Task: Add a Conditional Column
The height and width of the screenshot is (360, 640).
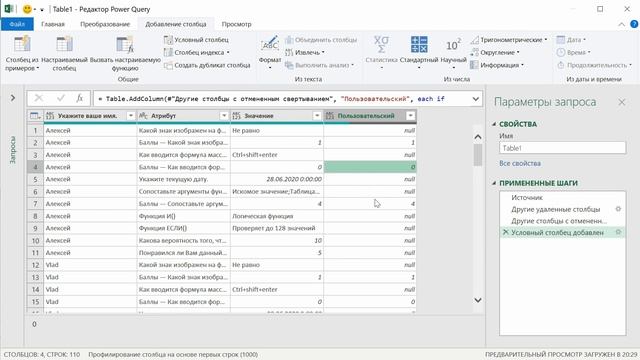Action: click(196, 40)
